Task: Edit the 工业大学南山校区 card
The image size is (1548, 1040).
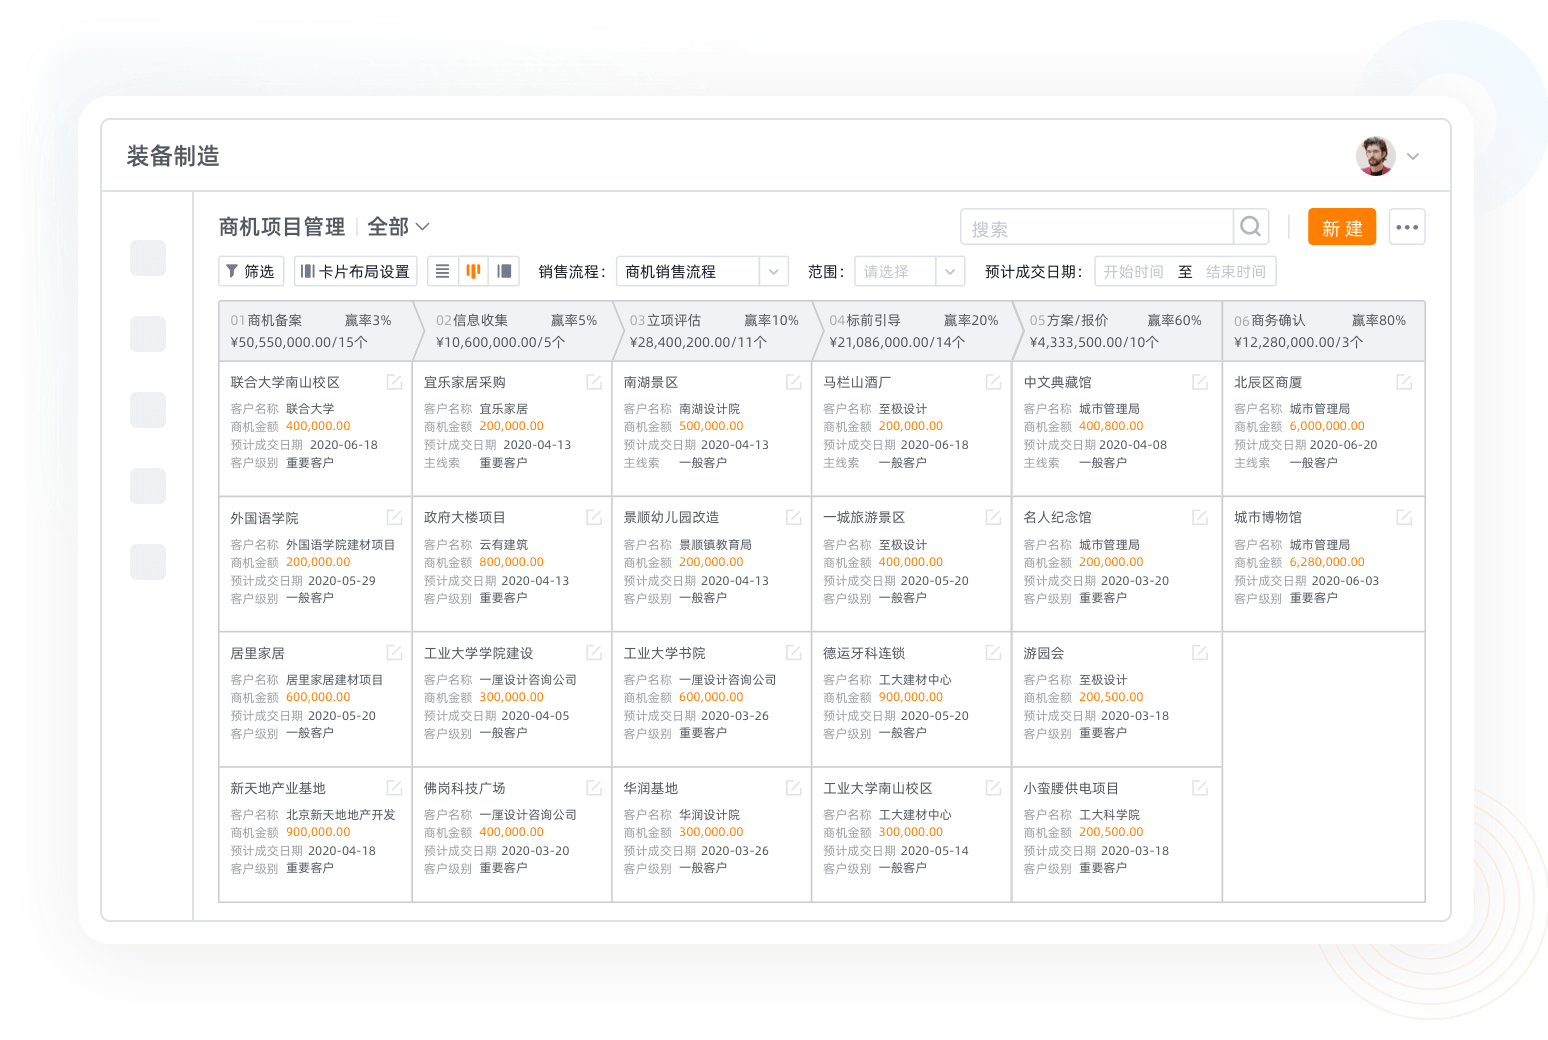Action: tap(994, 788)
